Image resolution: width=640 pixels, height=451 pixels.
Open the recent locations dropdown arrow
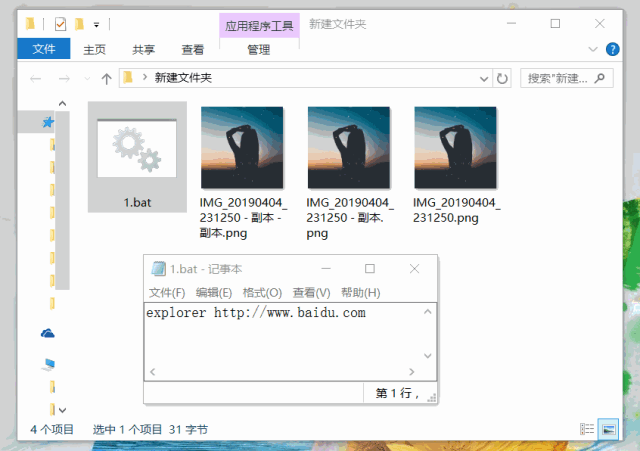[x=87, y=78]
